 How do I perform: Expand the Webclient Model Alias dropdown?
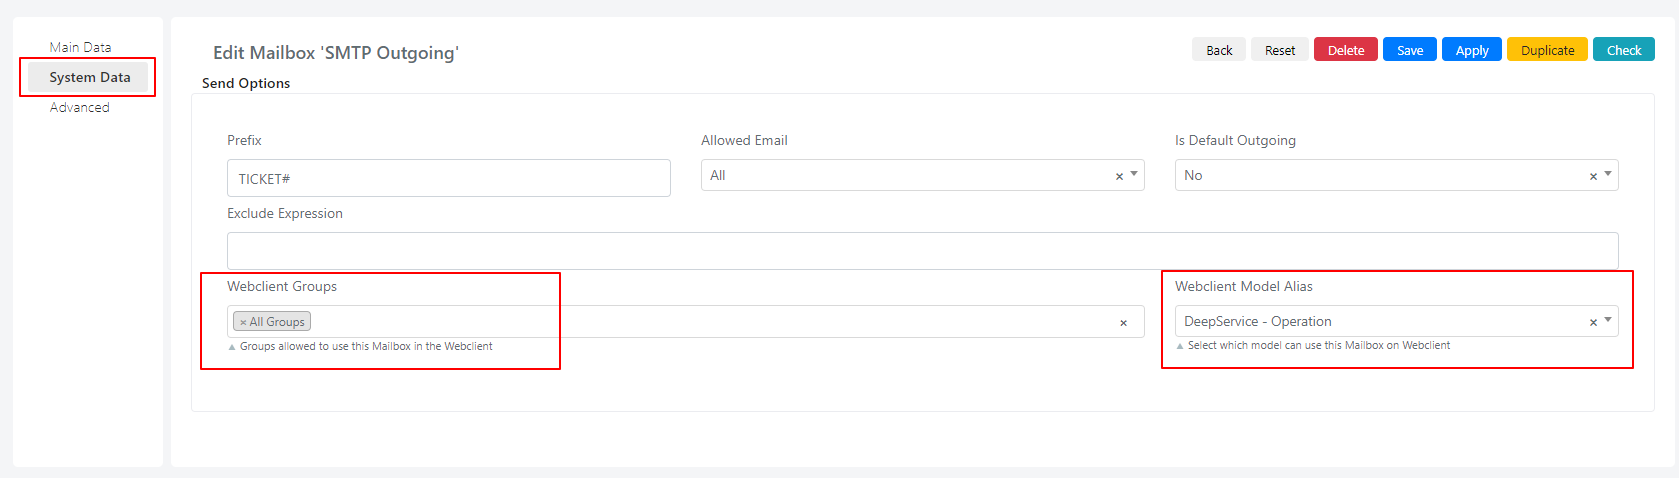(x=1608, y=320)
